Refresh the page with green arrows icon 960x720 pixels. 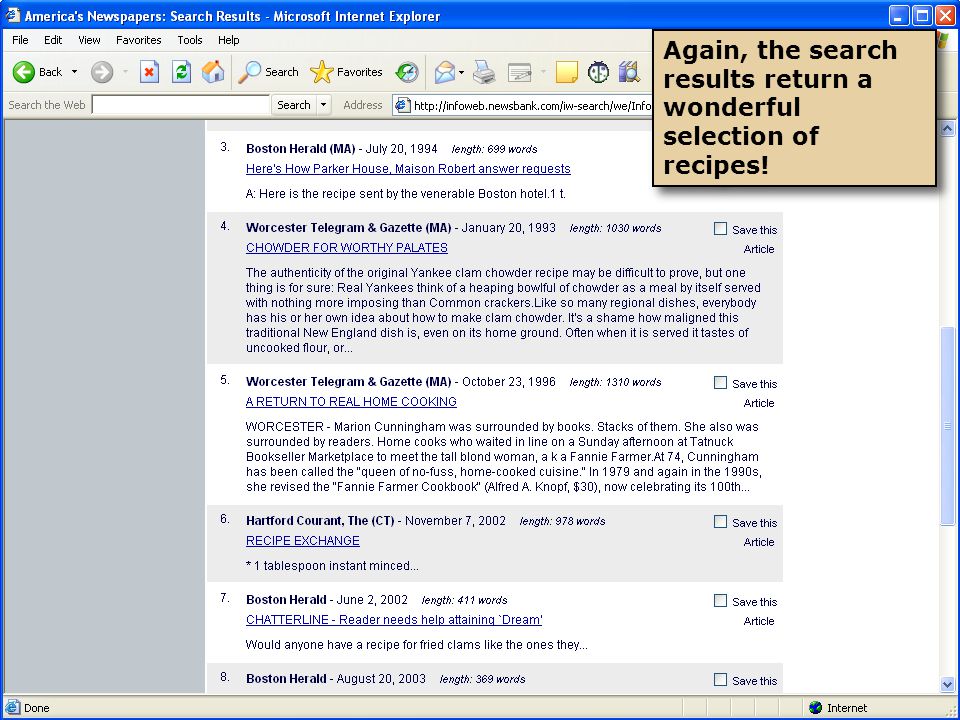click(181, 72)
